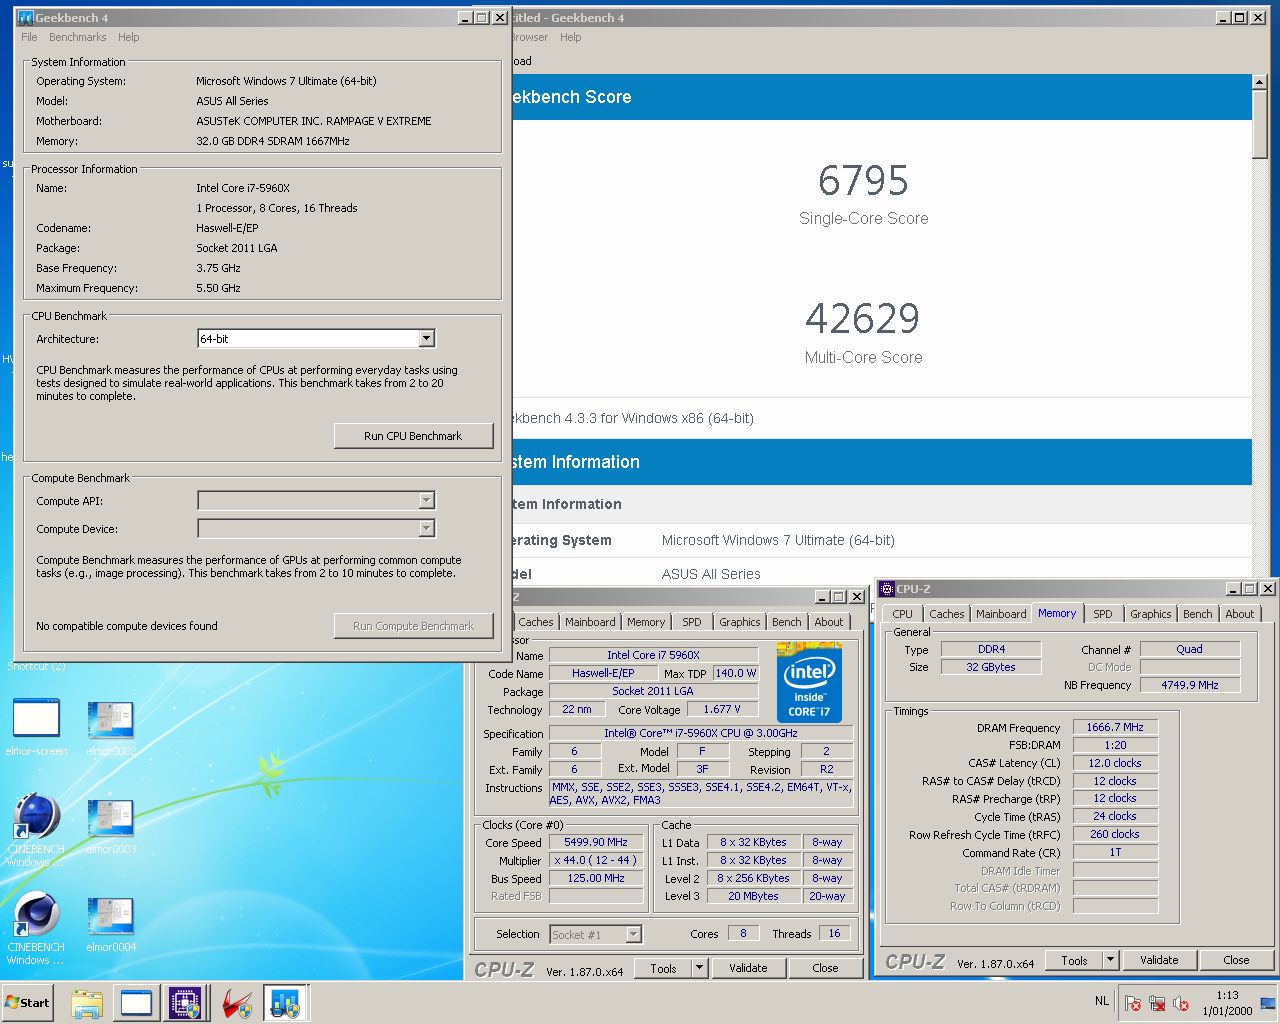Click Close button in CPU-Z memory window
The width and height of the screenshot is (1280, 1024).
point(1236,960)
